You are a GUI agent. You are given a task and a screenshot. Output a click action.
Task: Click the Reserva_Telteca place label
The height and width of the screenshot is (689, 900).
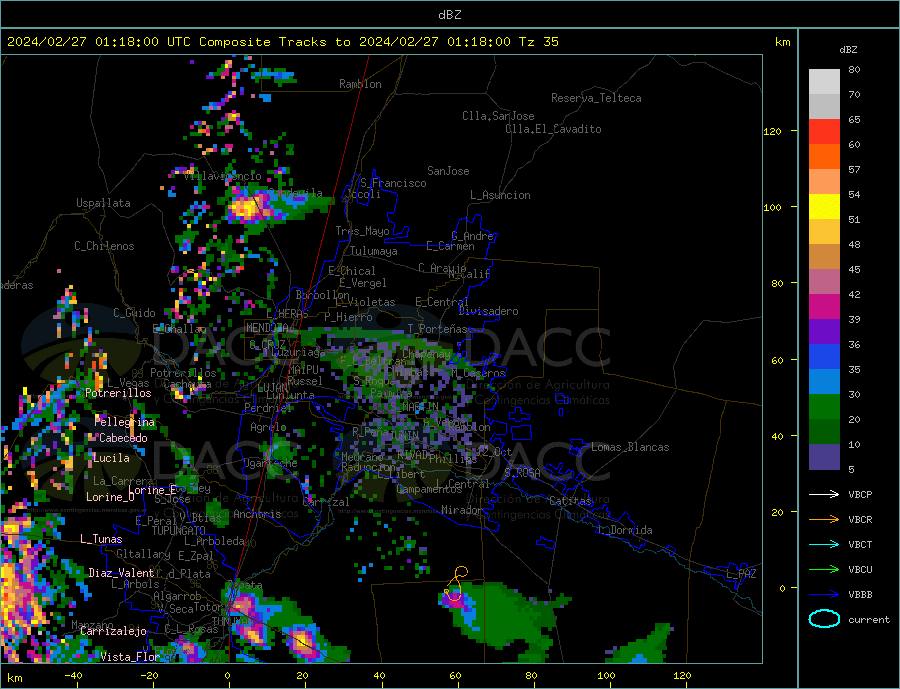[x=596, y=98]
